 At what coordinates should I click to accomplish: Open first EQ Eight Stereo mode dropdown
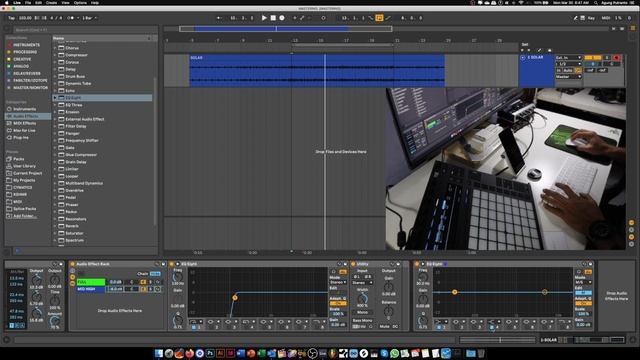[338, 282]
